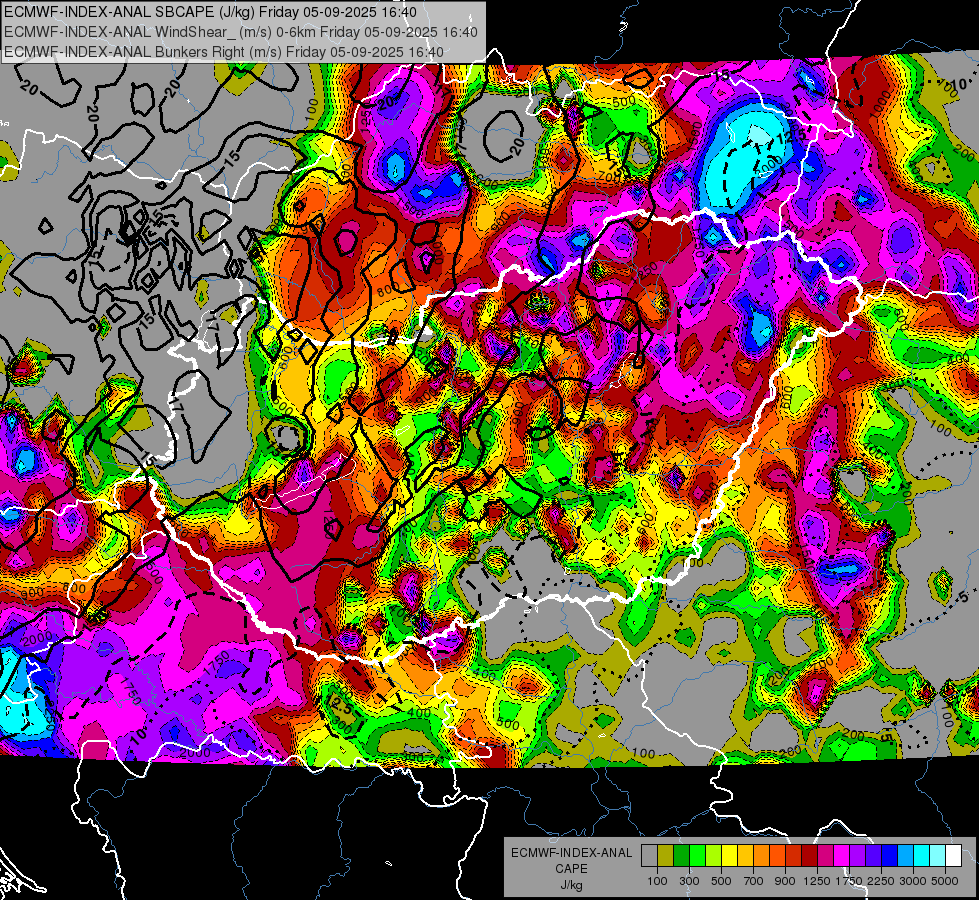Select the pure magenta legend swatch
The height and width of the screenshot is (900, 979).
pos(841,856)
